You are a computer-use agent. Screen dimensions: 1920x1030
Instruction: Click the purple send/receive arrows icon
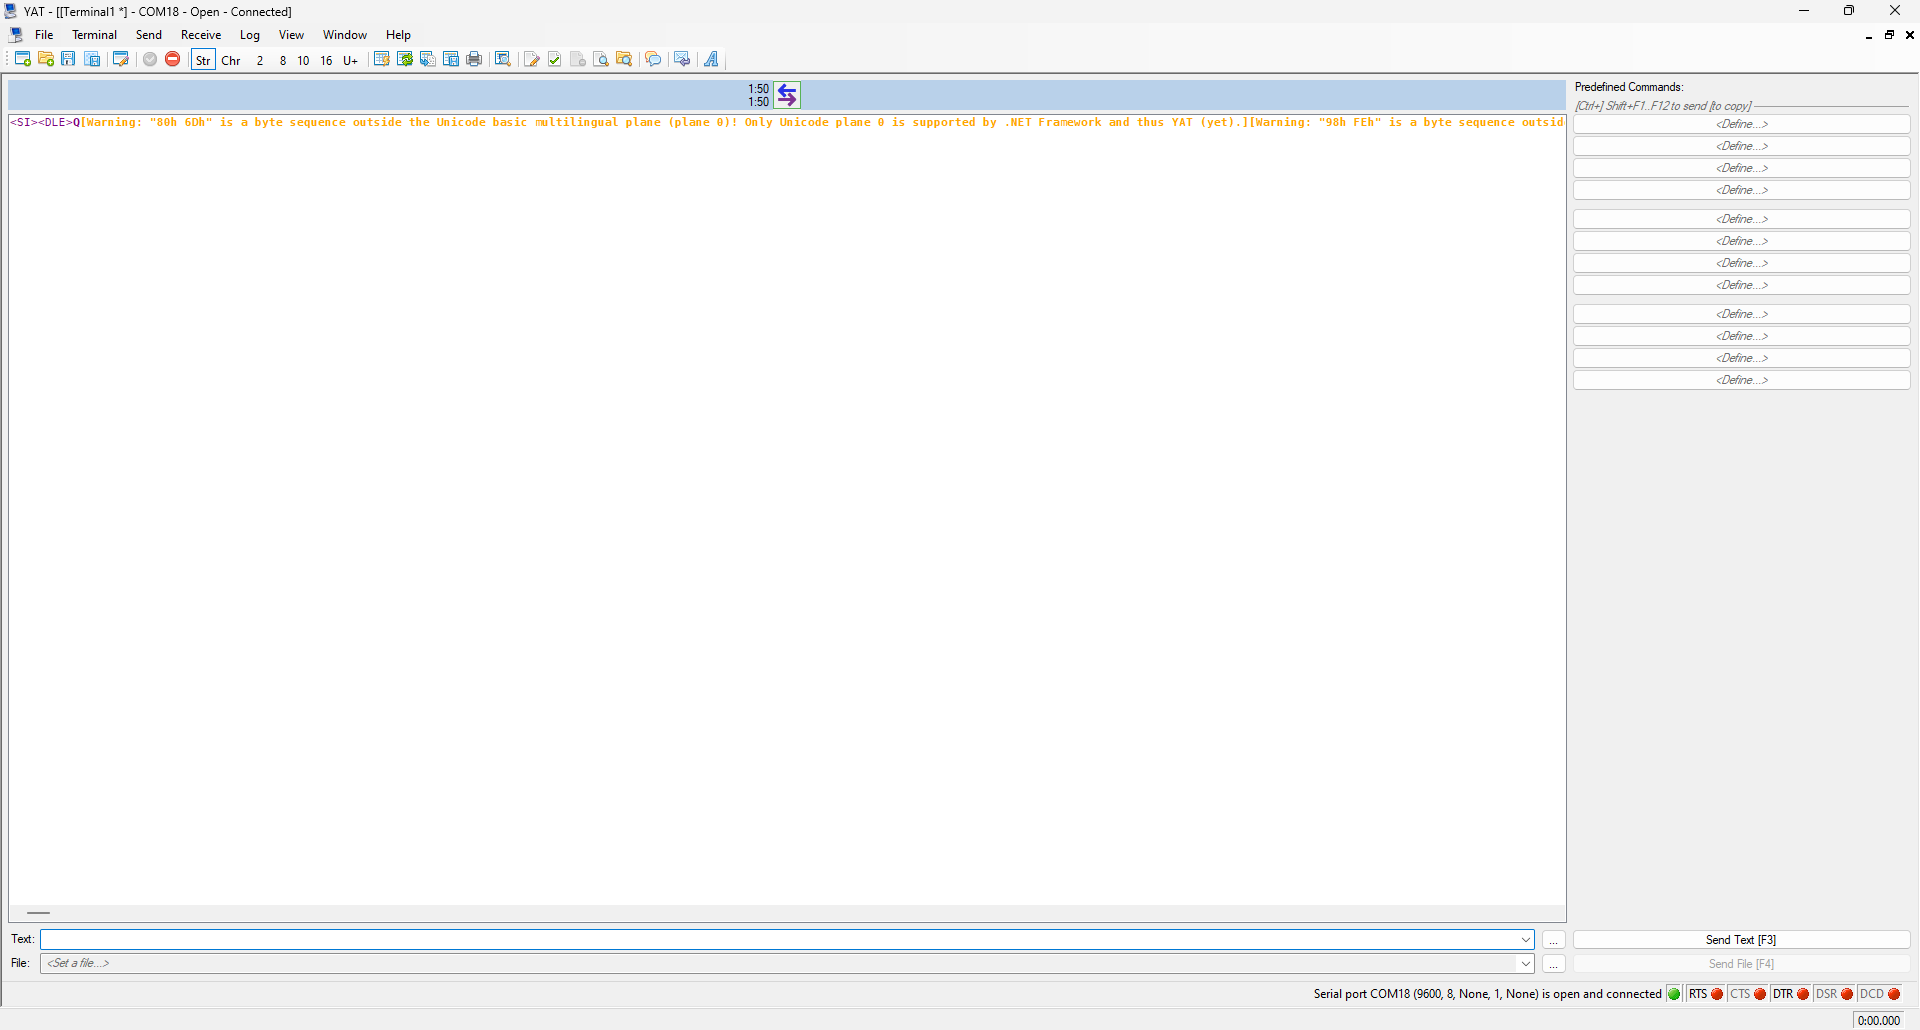(787, 95)
